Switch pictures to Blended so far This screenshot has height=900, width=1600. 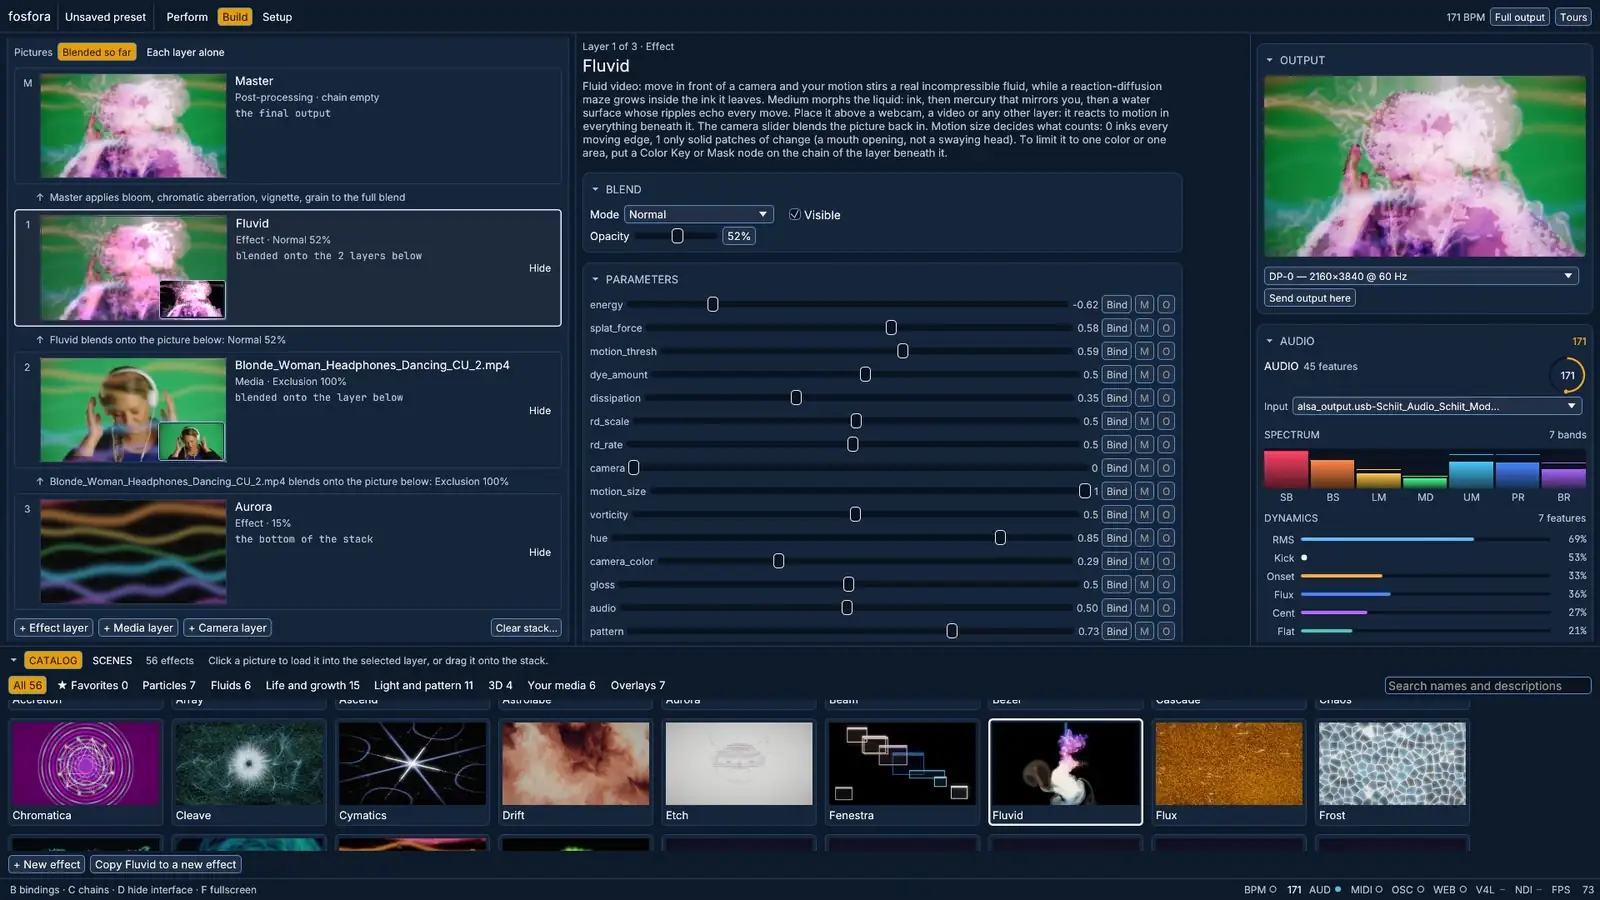(97, 53)
